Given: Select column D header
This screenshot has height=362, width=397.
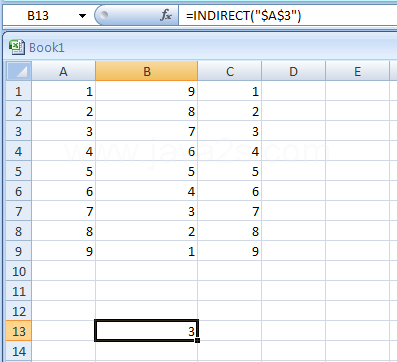Looking at the screenshot, I should [293, 71].
